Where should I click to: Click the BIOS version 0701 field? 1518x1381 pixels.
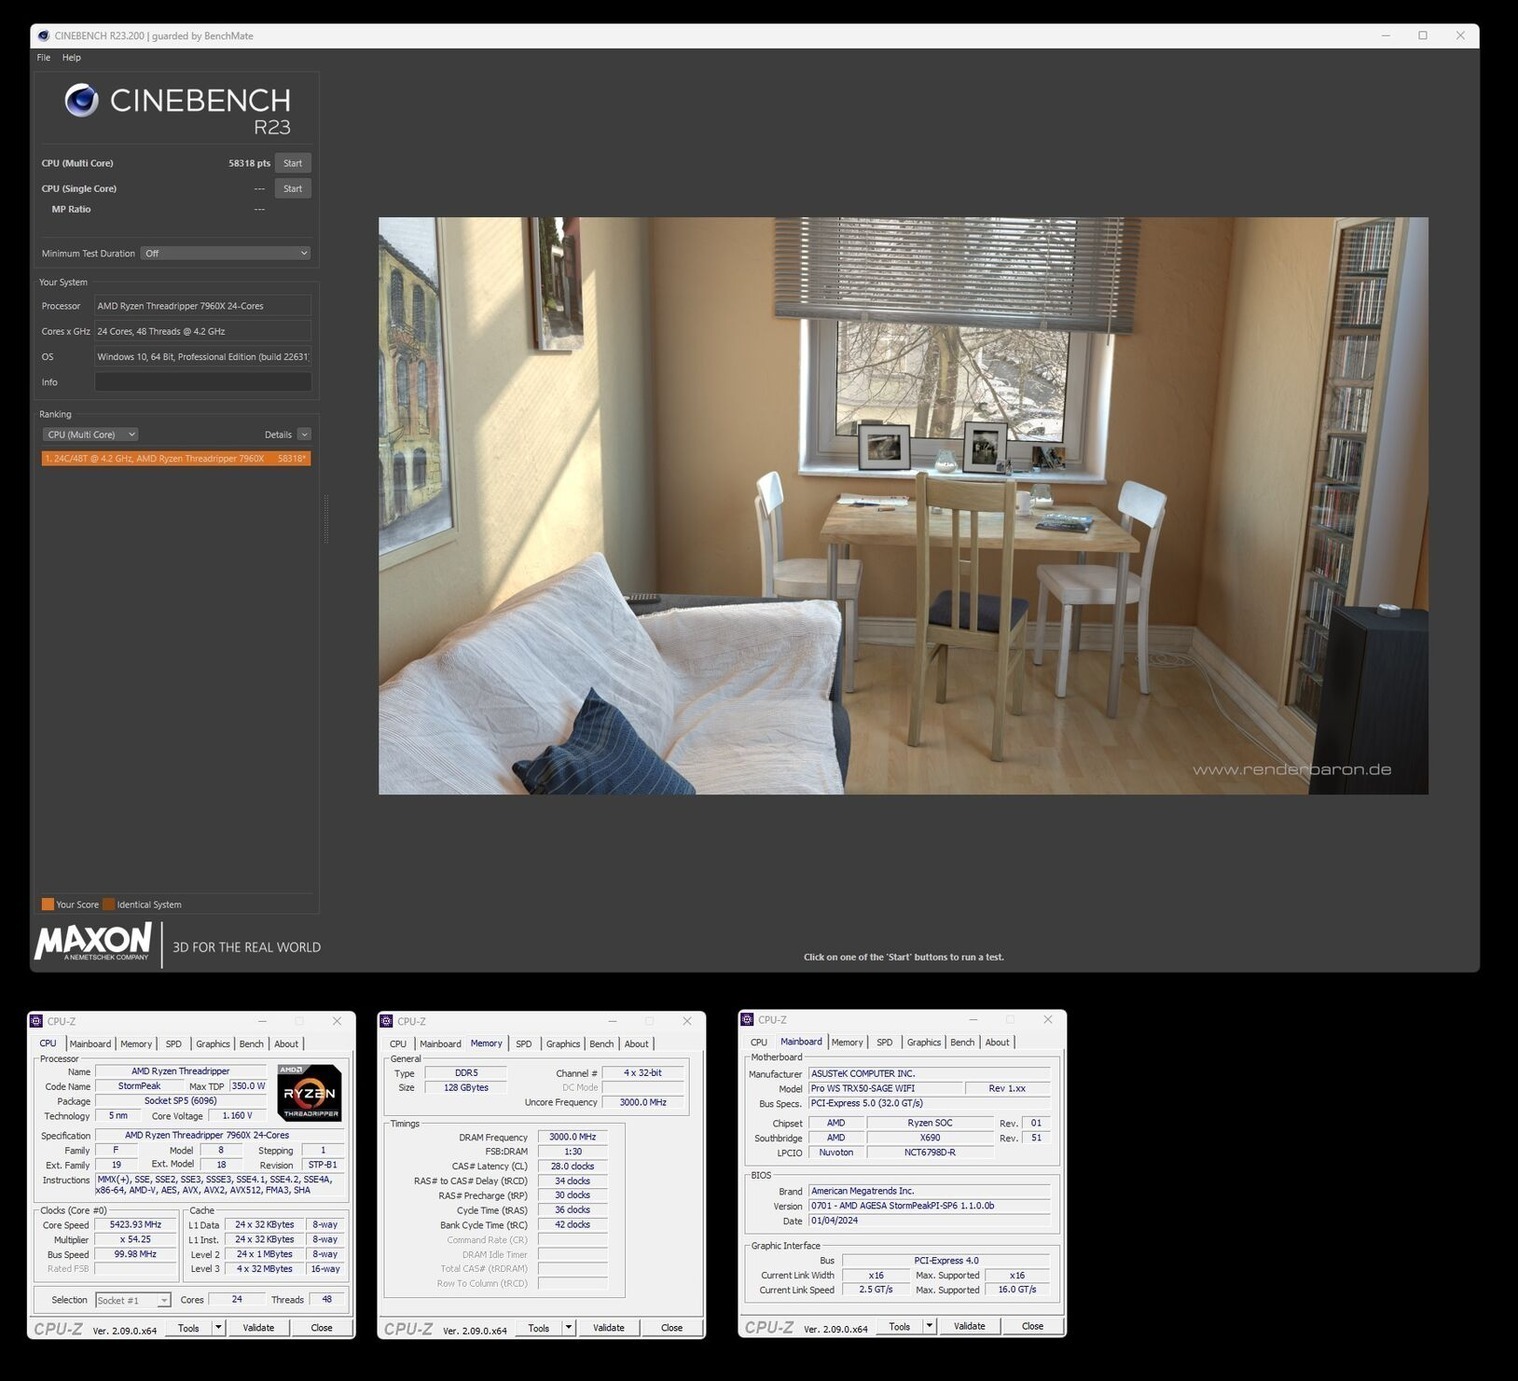(x=929, y=1206)
